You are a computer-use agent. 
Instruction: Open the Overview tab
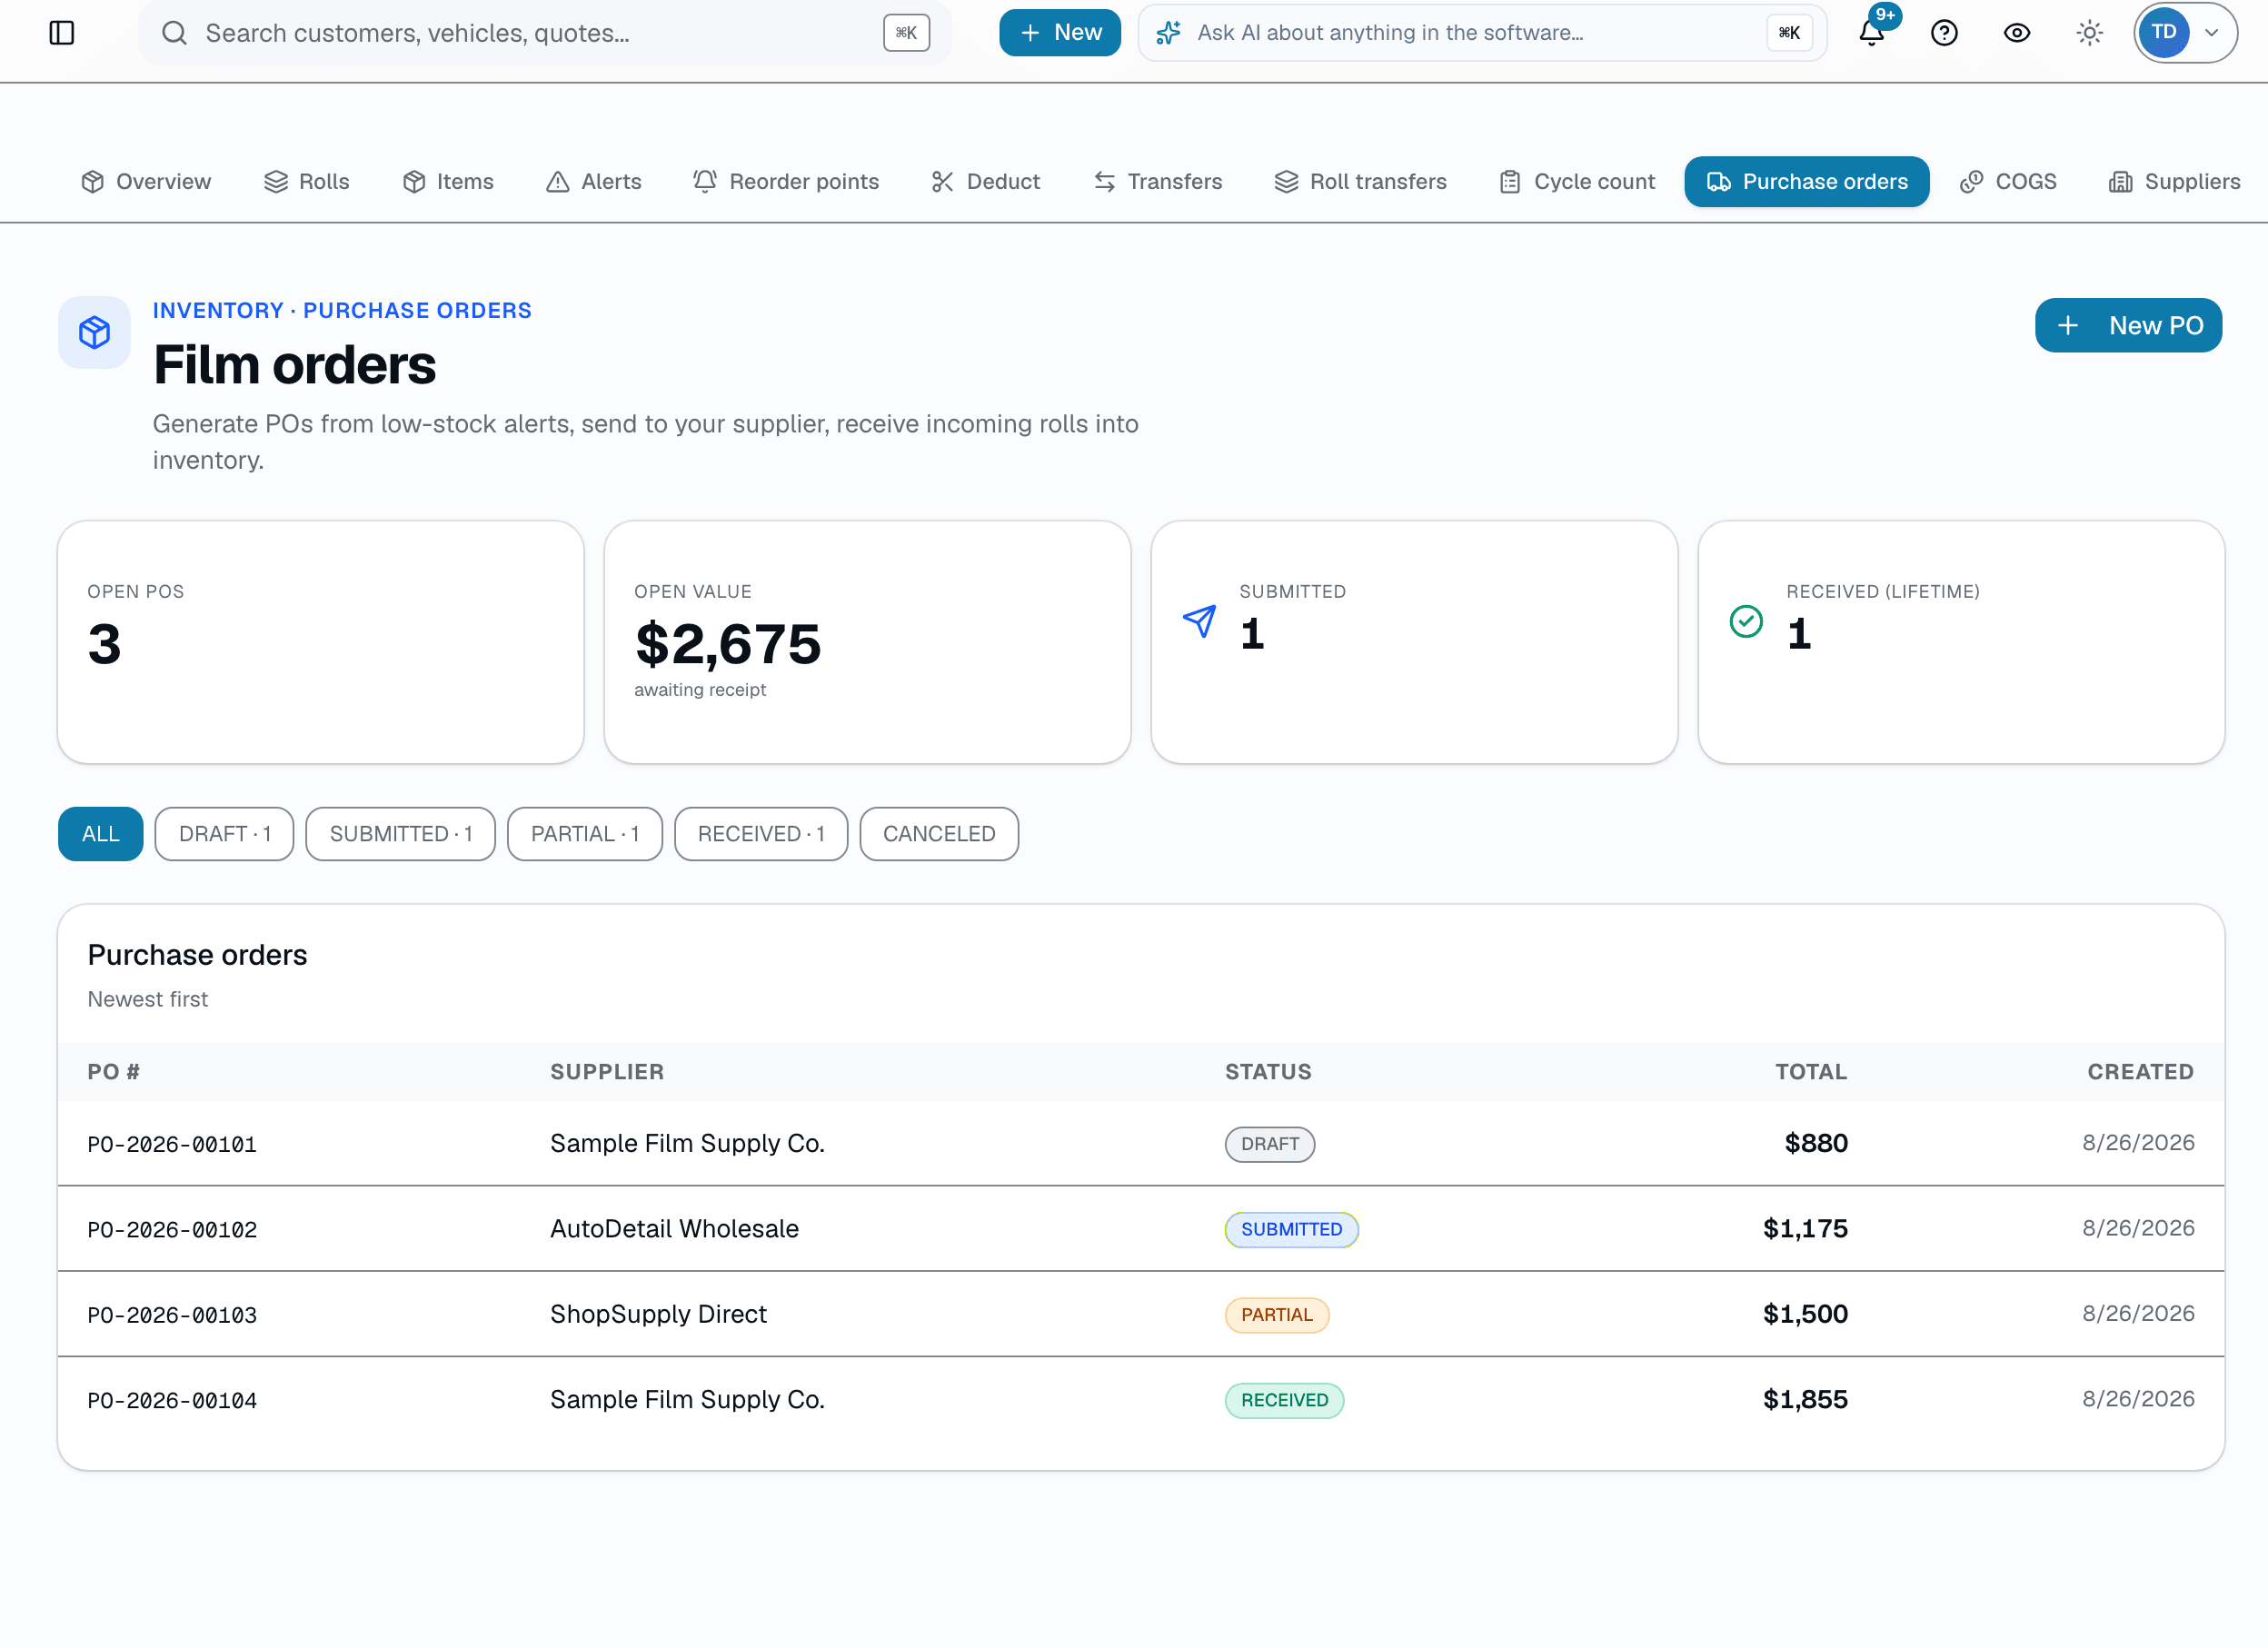(x=146, y=182)
